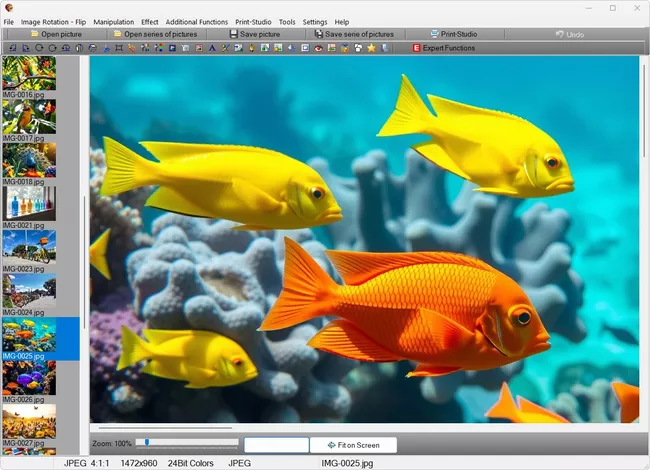Click the Zoom slider handle
Viewport: 650px width, 470px height.
[147, 442]
